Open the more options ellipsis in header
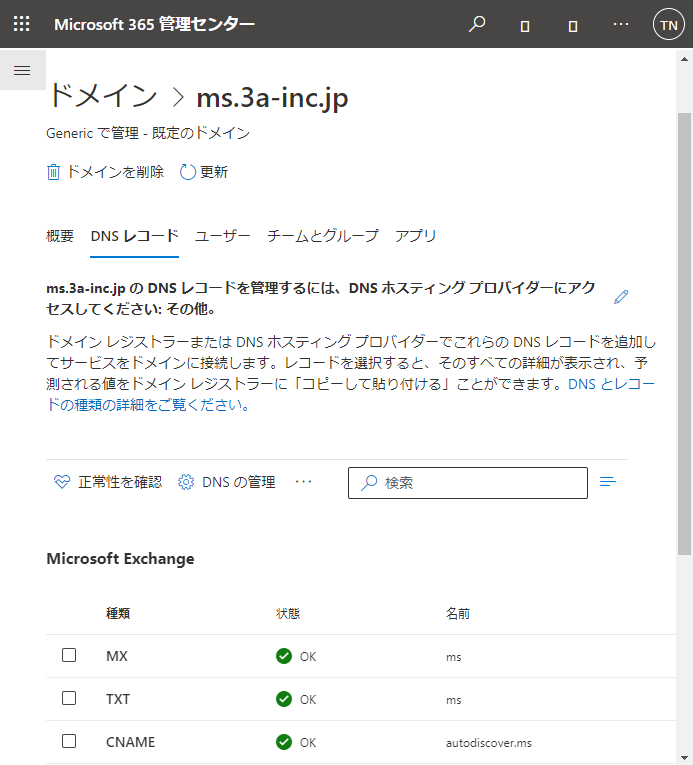 coord(621,24)
